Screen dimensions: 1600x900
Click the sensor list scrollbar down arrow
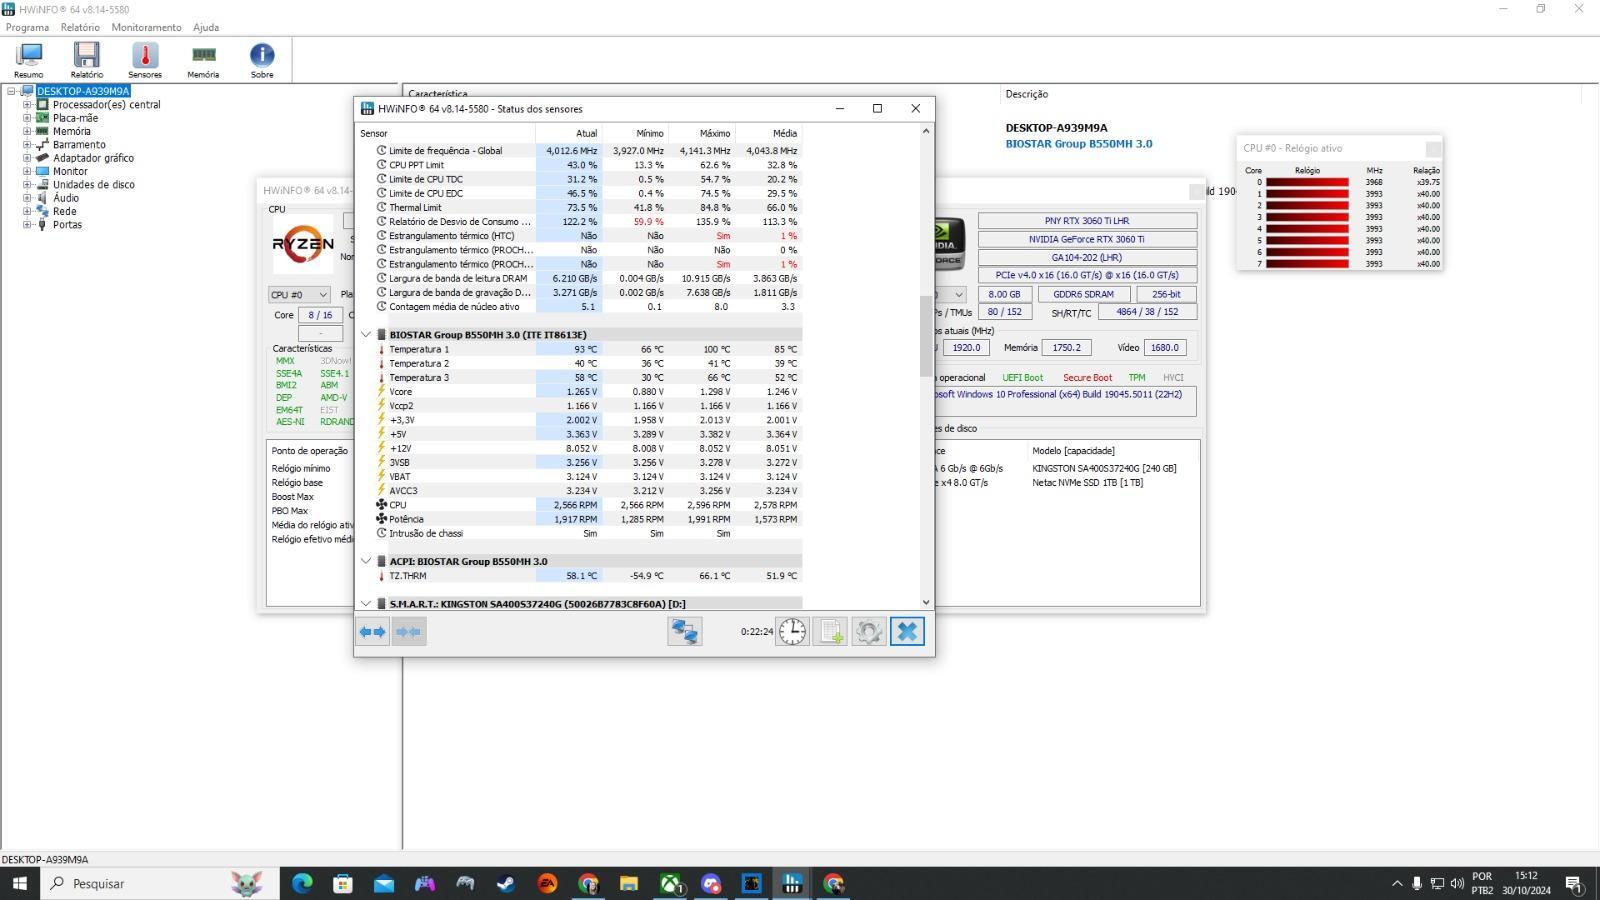(926, 603)
